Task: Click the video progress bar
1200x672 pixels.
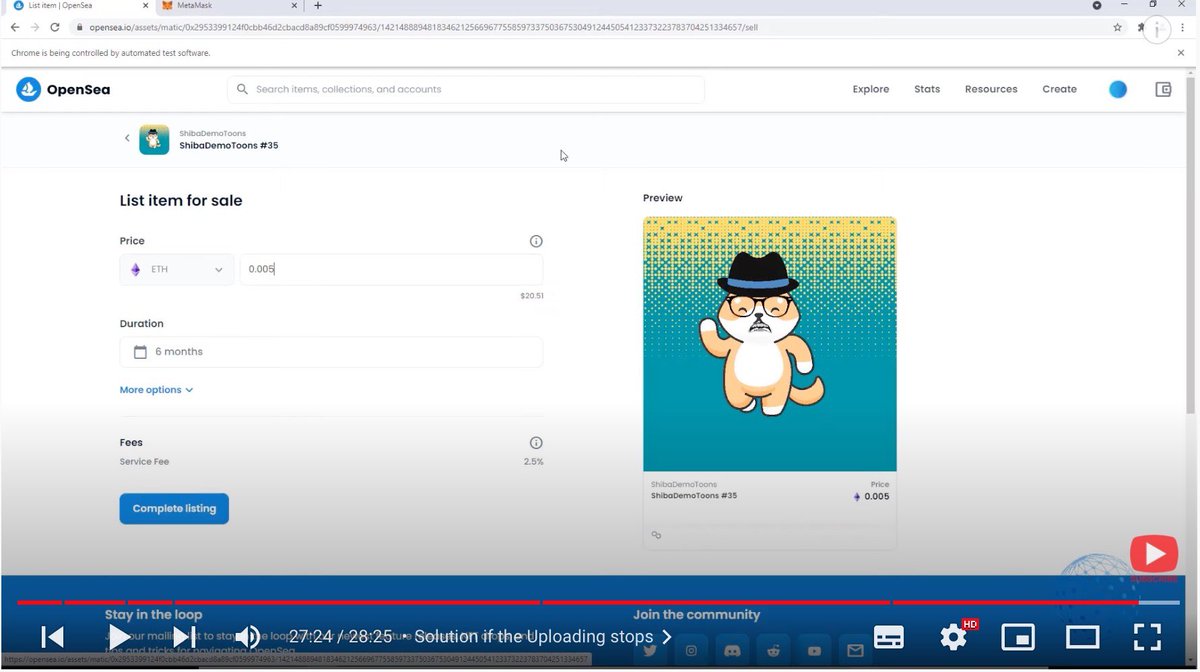Action: [x=600, y=602]
